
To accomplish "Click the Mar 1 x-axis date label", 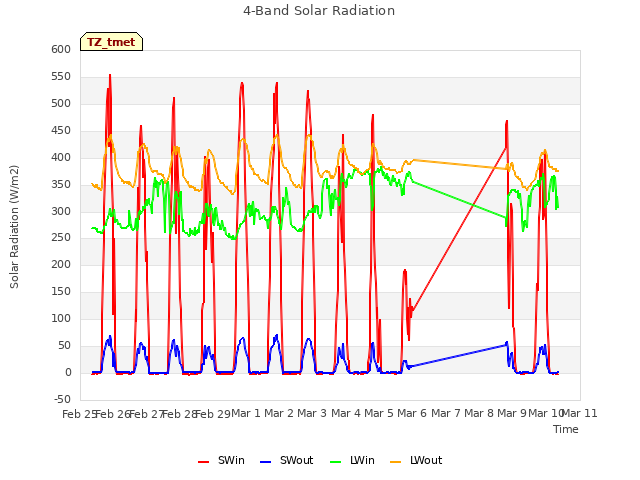I will coord(246,413).
